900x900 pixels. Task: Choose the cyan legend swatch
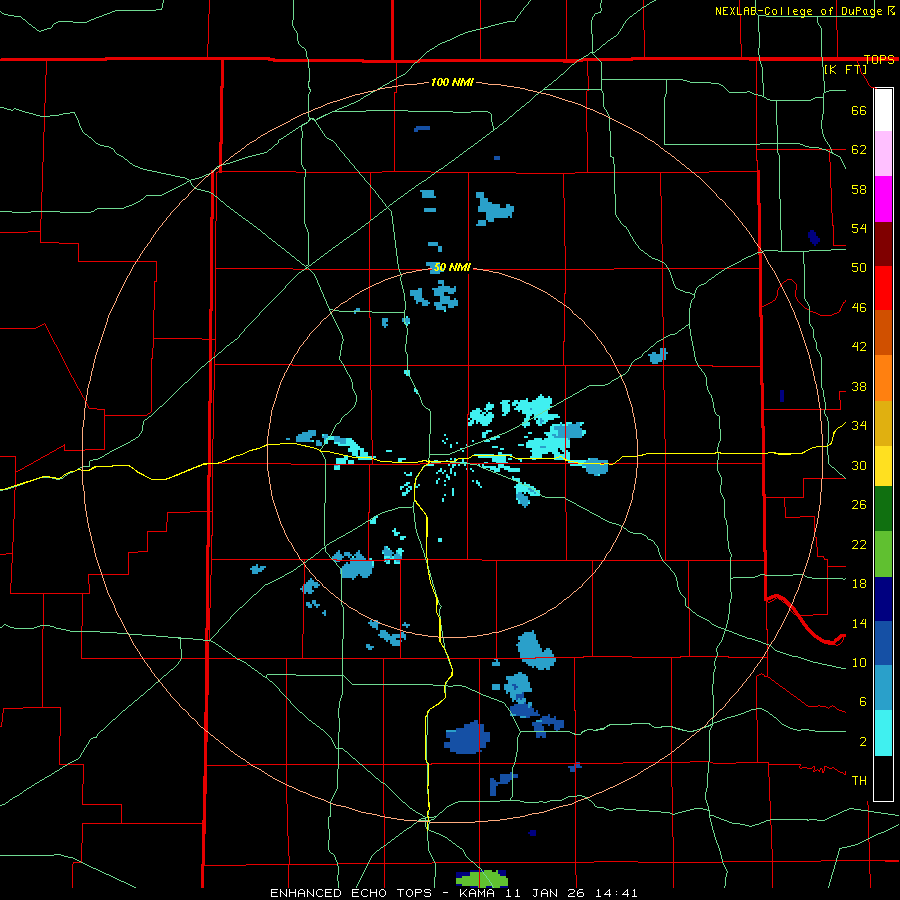883,733
